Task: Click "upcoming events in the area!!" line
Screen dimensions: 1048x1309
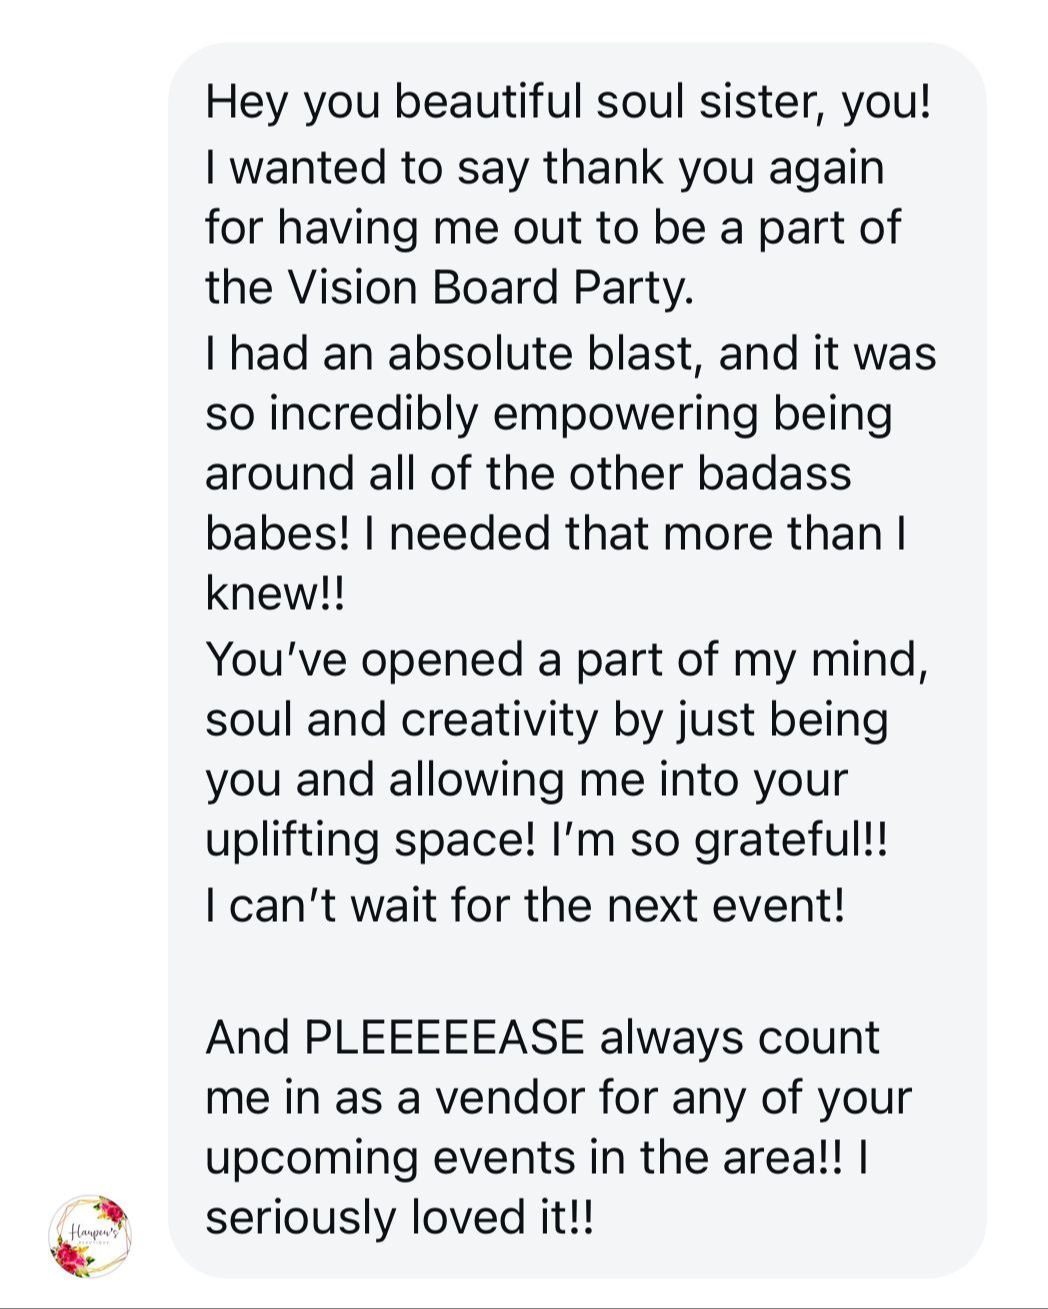Action: tap(540, 1158)
